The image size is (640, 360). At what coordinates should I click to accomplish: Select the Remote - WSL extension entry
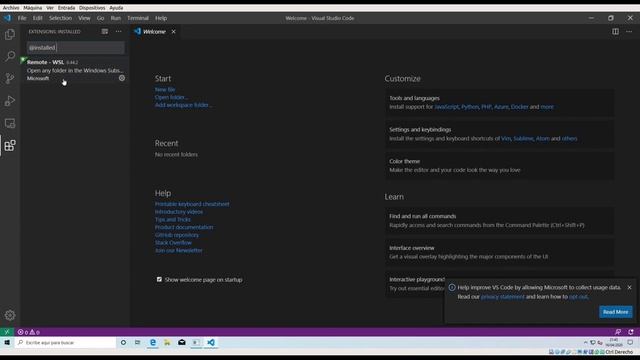76,70
